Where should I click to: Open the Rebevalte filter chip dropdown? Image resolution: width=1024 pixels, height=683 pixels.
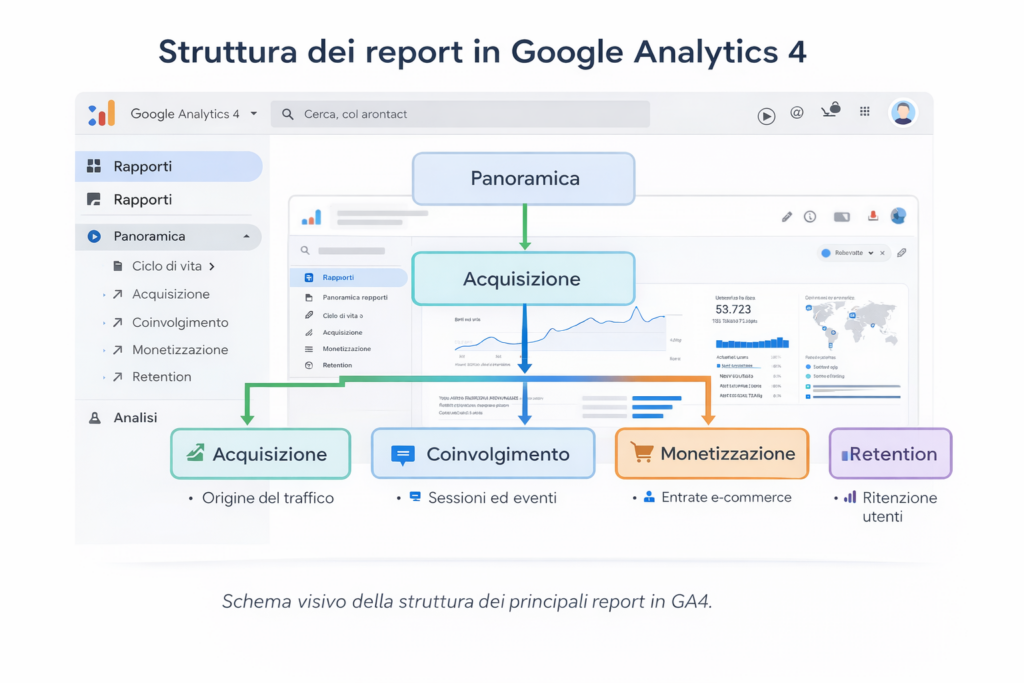871,253
